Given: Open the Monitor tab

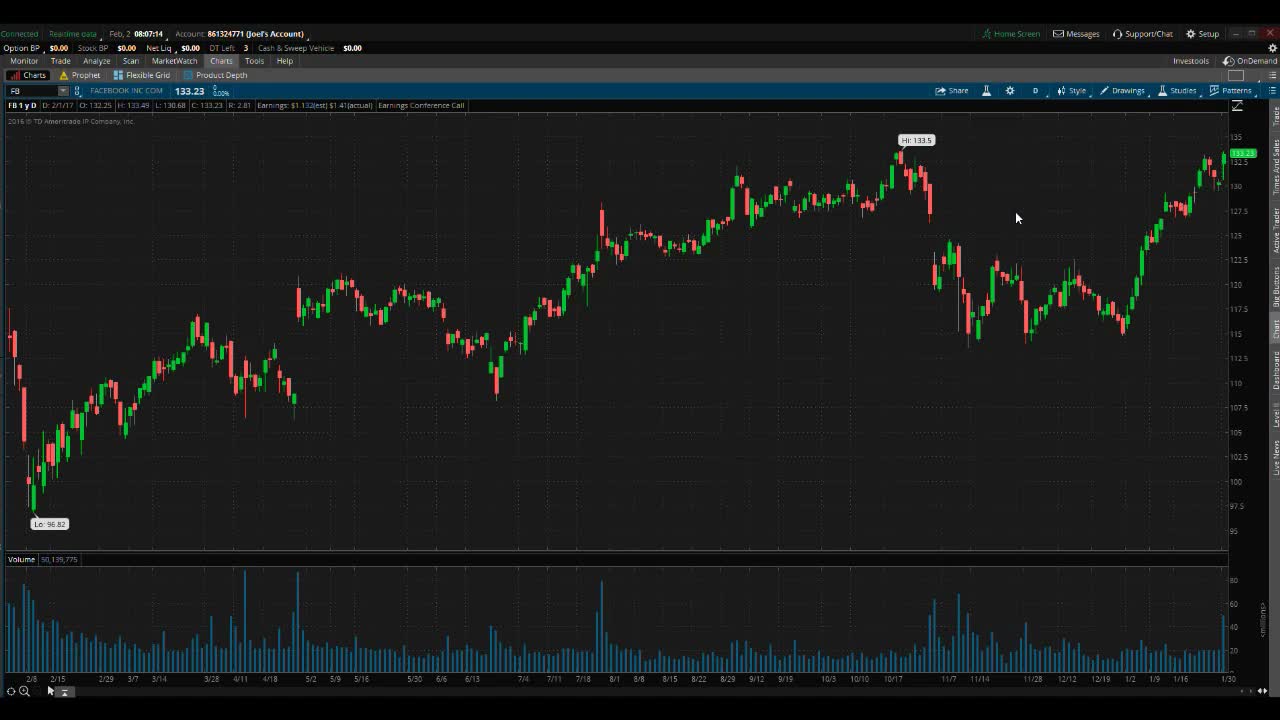Looking at the screenshot, I should pyautogui.click(x=24, y=61).
